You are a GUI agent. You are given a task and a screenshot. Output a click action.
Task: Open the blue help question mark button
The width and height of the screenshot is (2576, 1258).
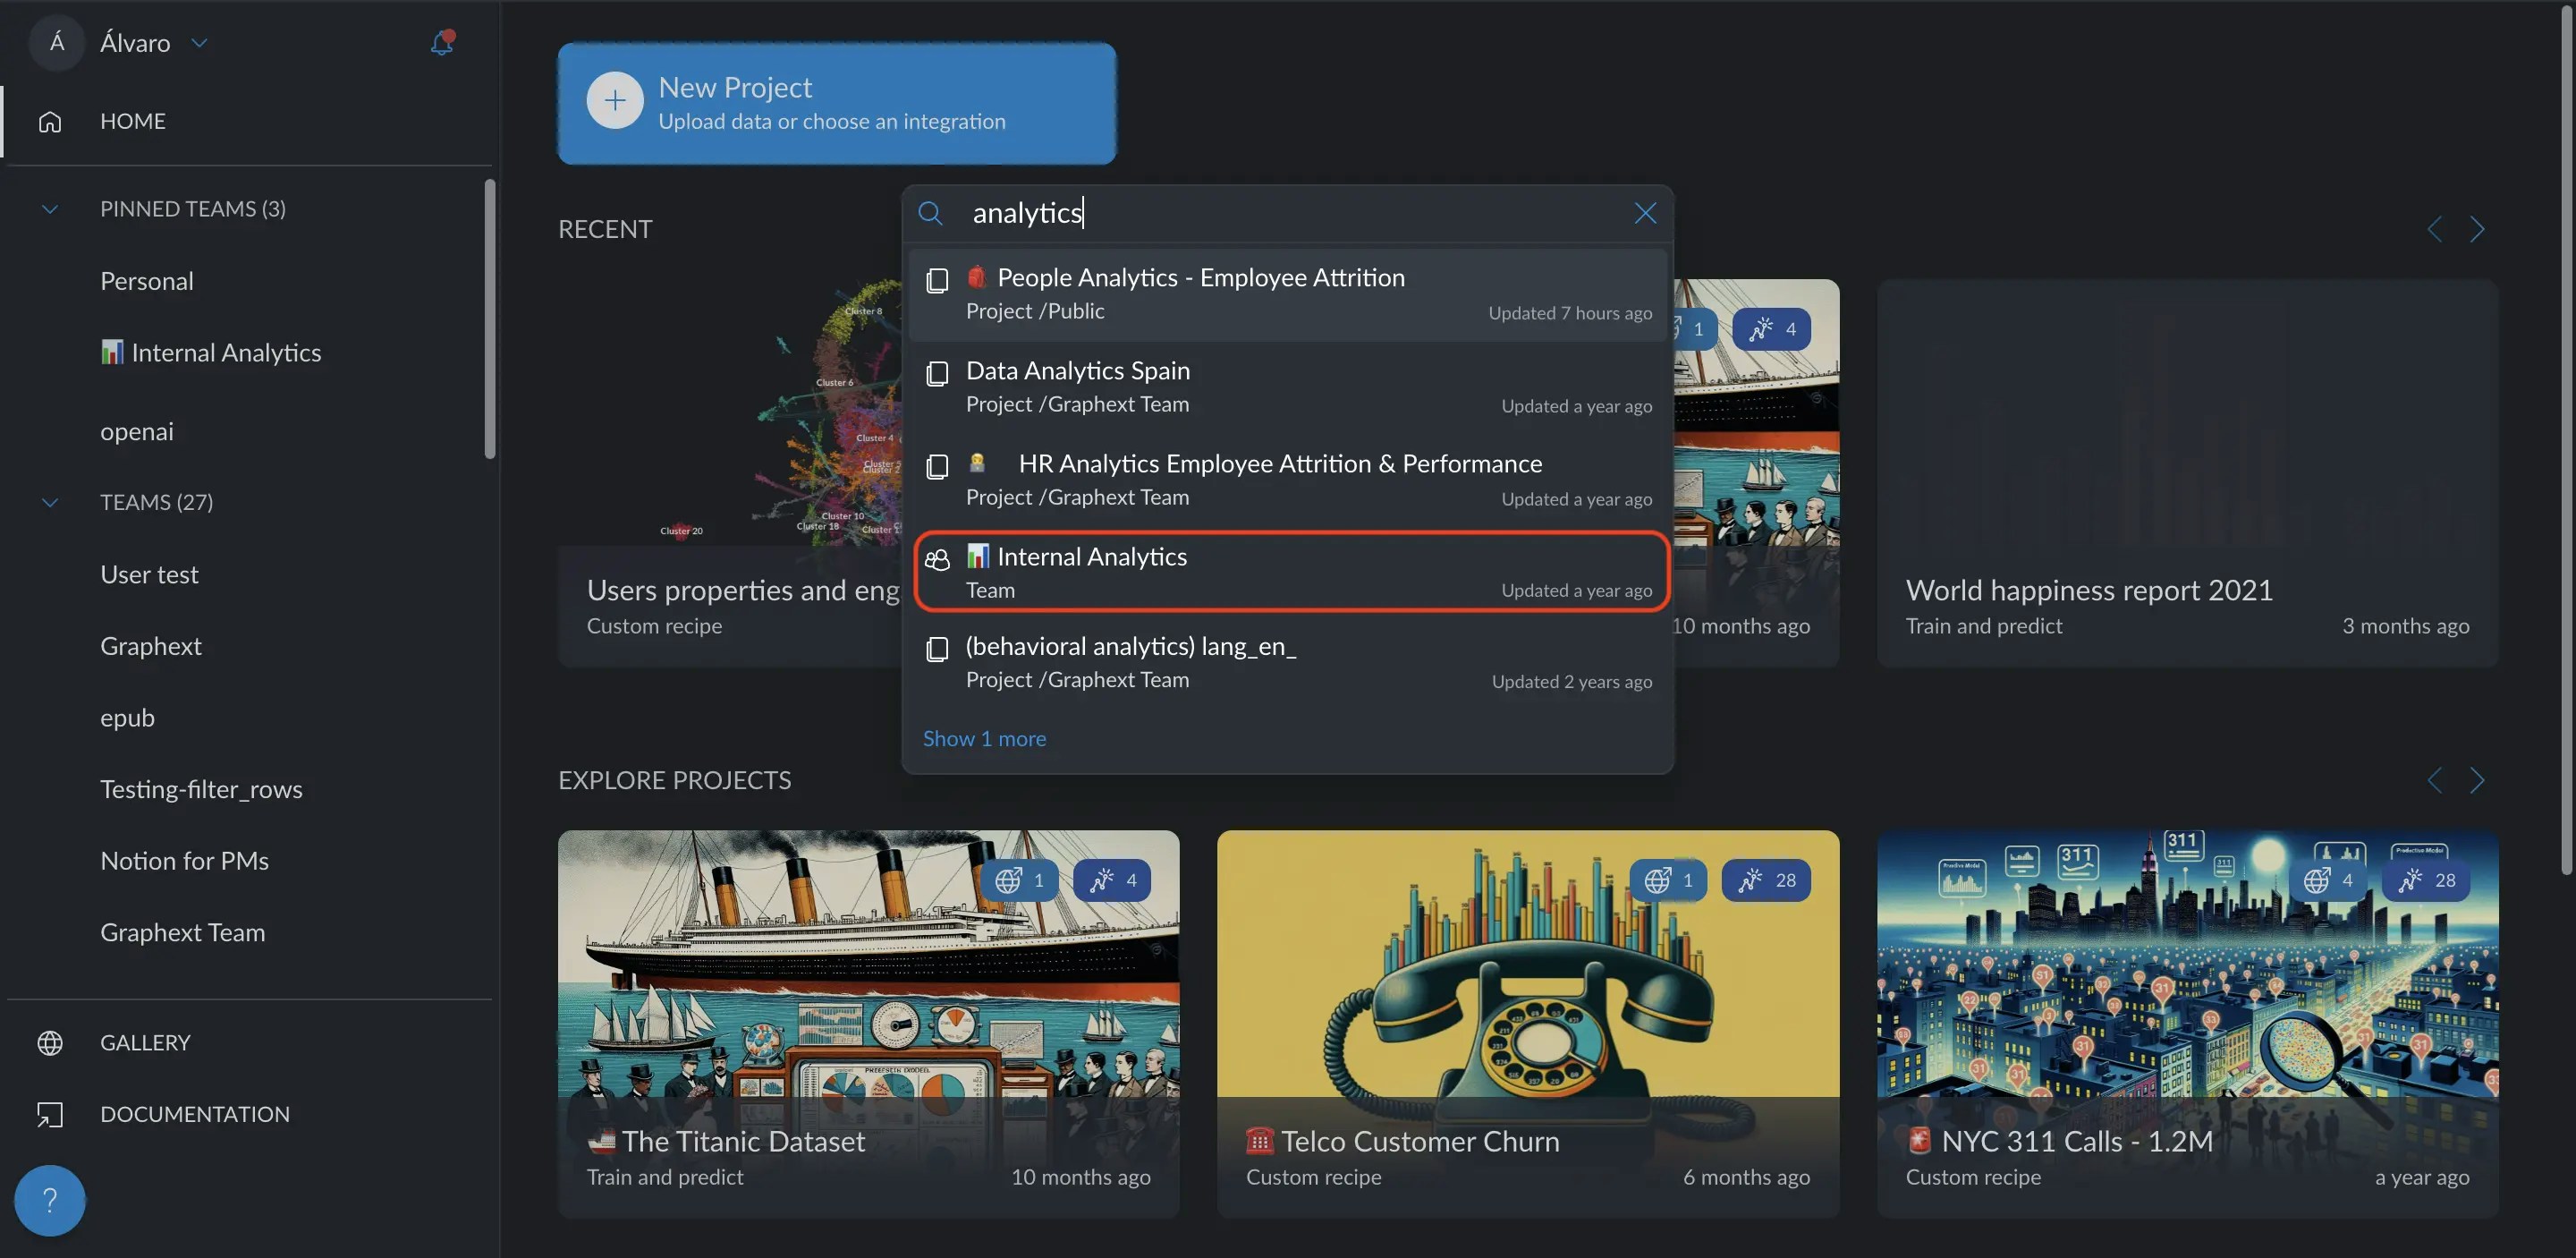pyautogui.click(x=49, y=1199)
